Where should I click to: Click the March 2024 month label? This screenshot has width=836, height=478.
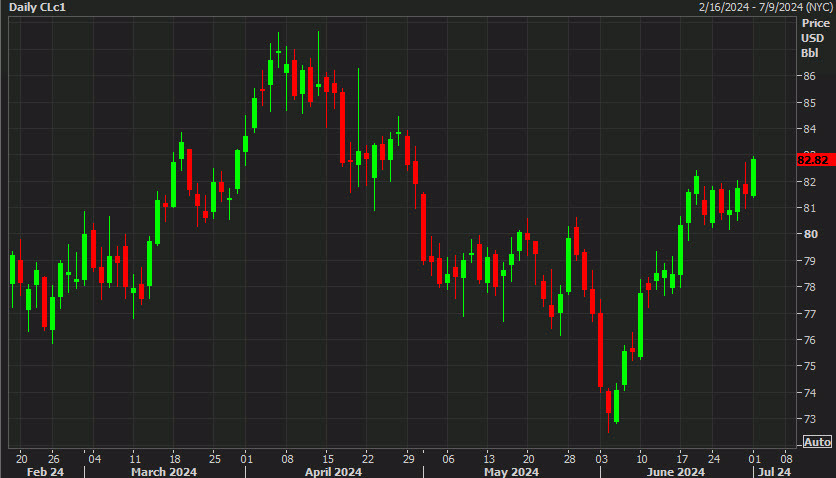tap(164, 472)
